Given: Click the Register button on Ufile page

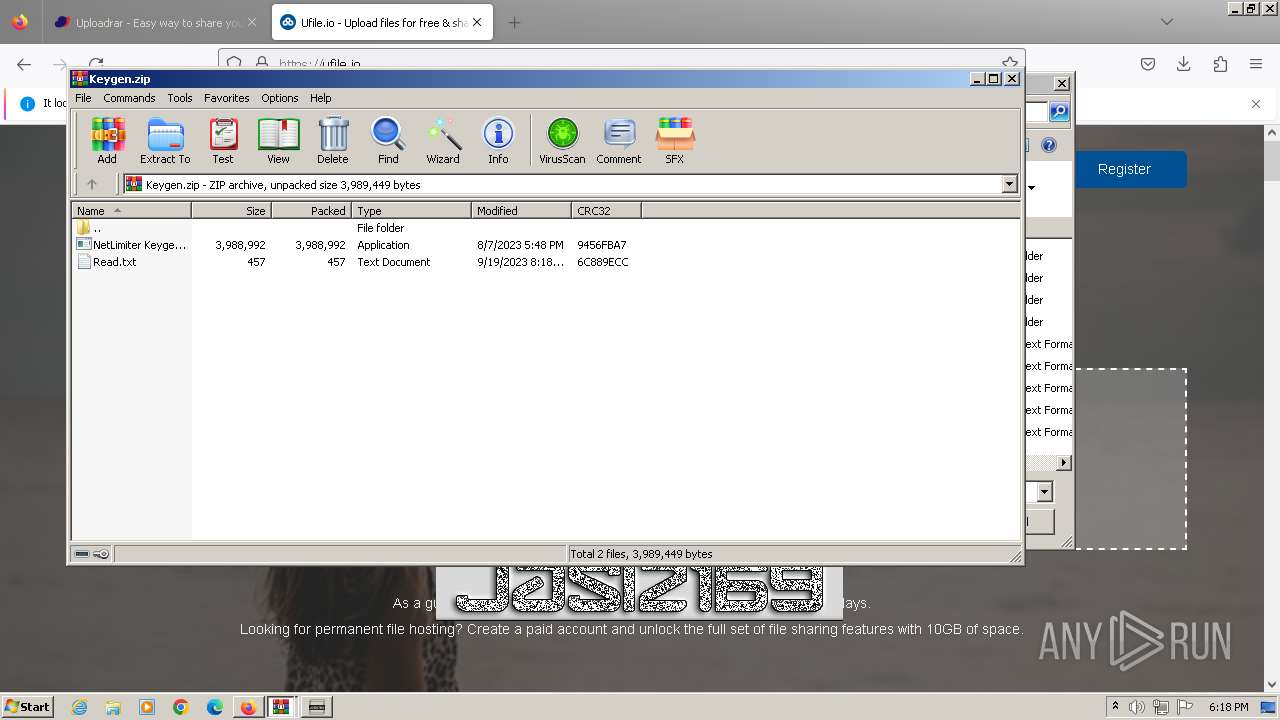Looking at the screenshot, I should (x=1125, y=169).
